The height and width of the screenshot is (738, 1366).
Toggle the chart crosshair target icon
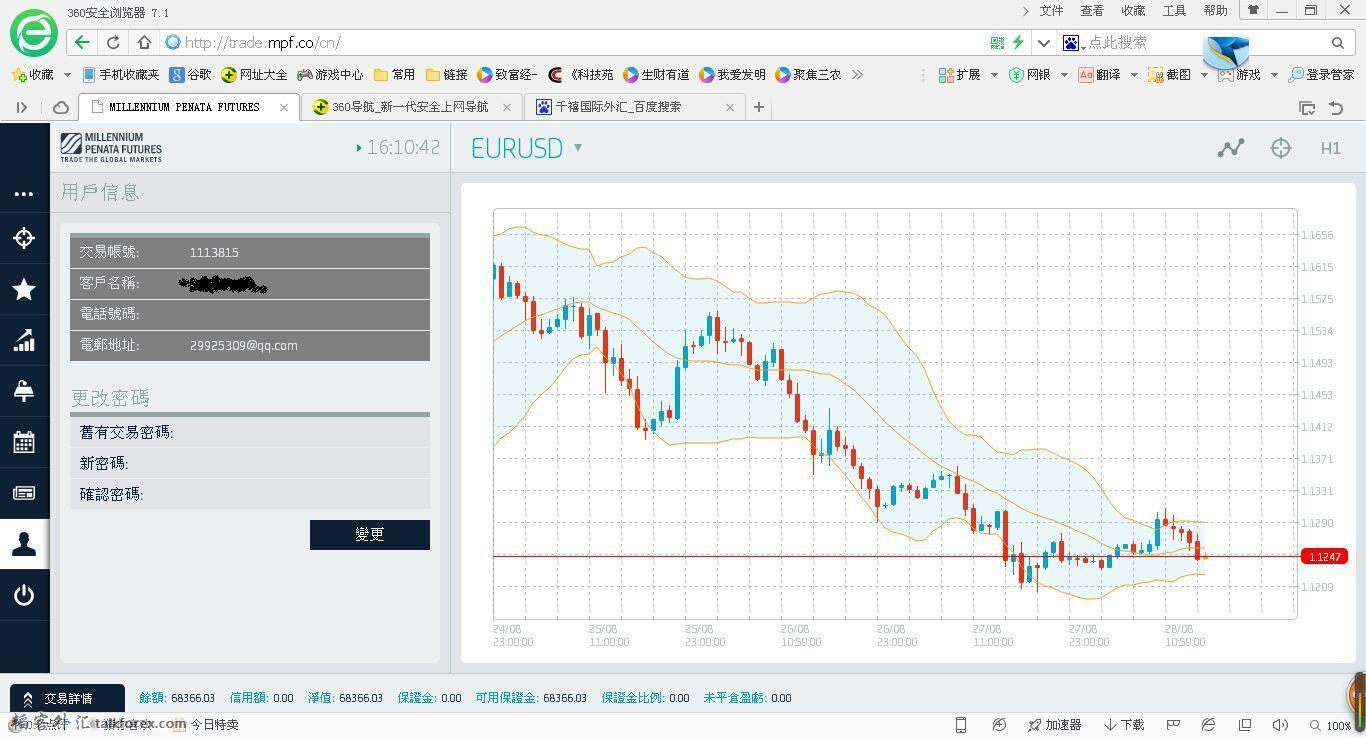1281,148
